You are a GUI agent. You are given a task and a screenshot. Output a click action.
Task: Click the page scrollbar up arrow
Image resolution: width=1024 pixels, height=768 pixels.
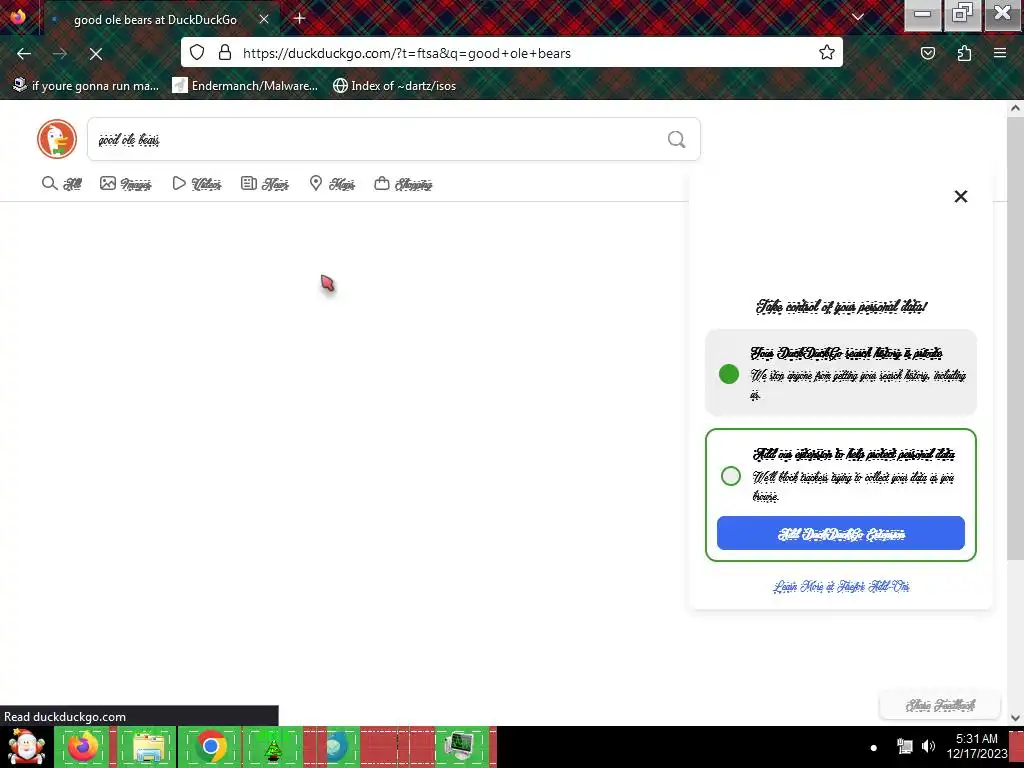click(x=1015, y=108)
